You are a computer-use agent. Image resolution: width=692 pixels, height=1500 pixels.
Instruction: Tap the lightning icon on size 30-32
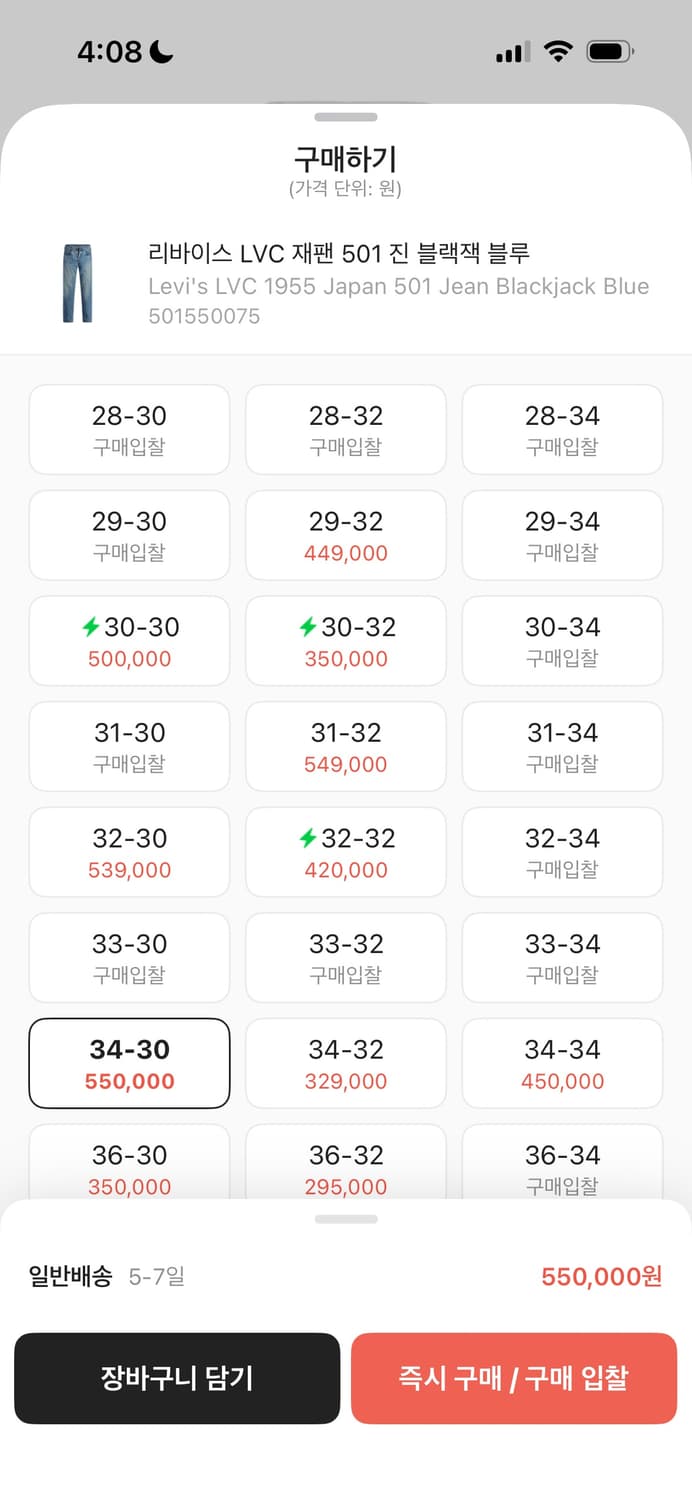coord(308,627)
